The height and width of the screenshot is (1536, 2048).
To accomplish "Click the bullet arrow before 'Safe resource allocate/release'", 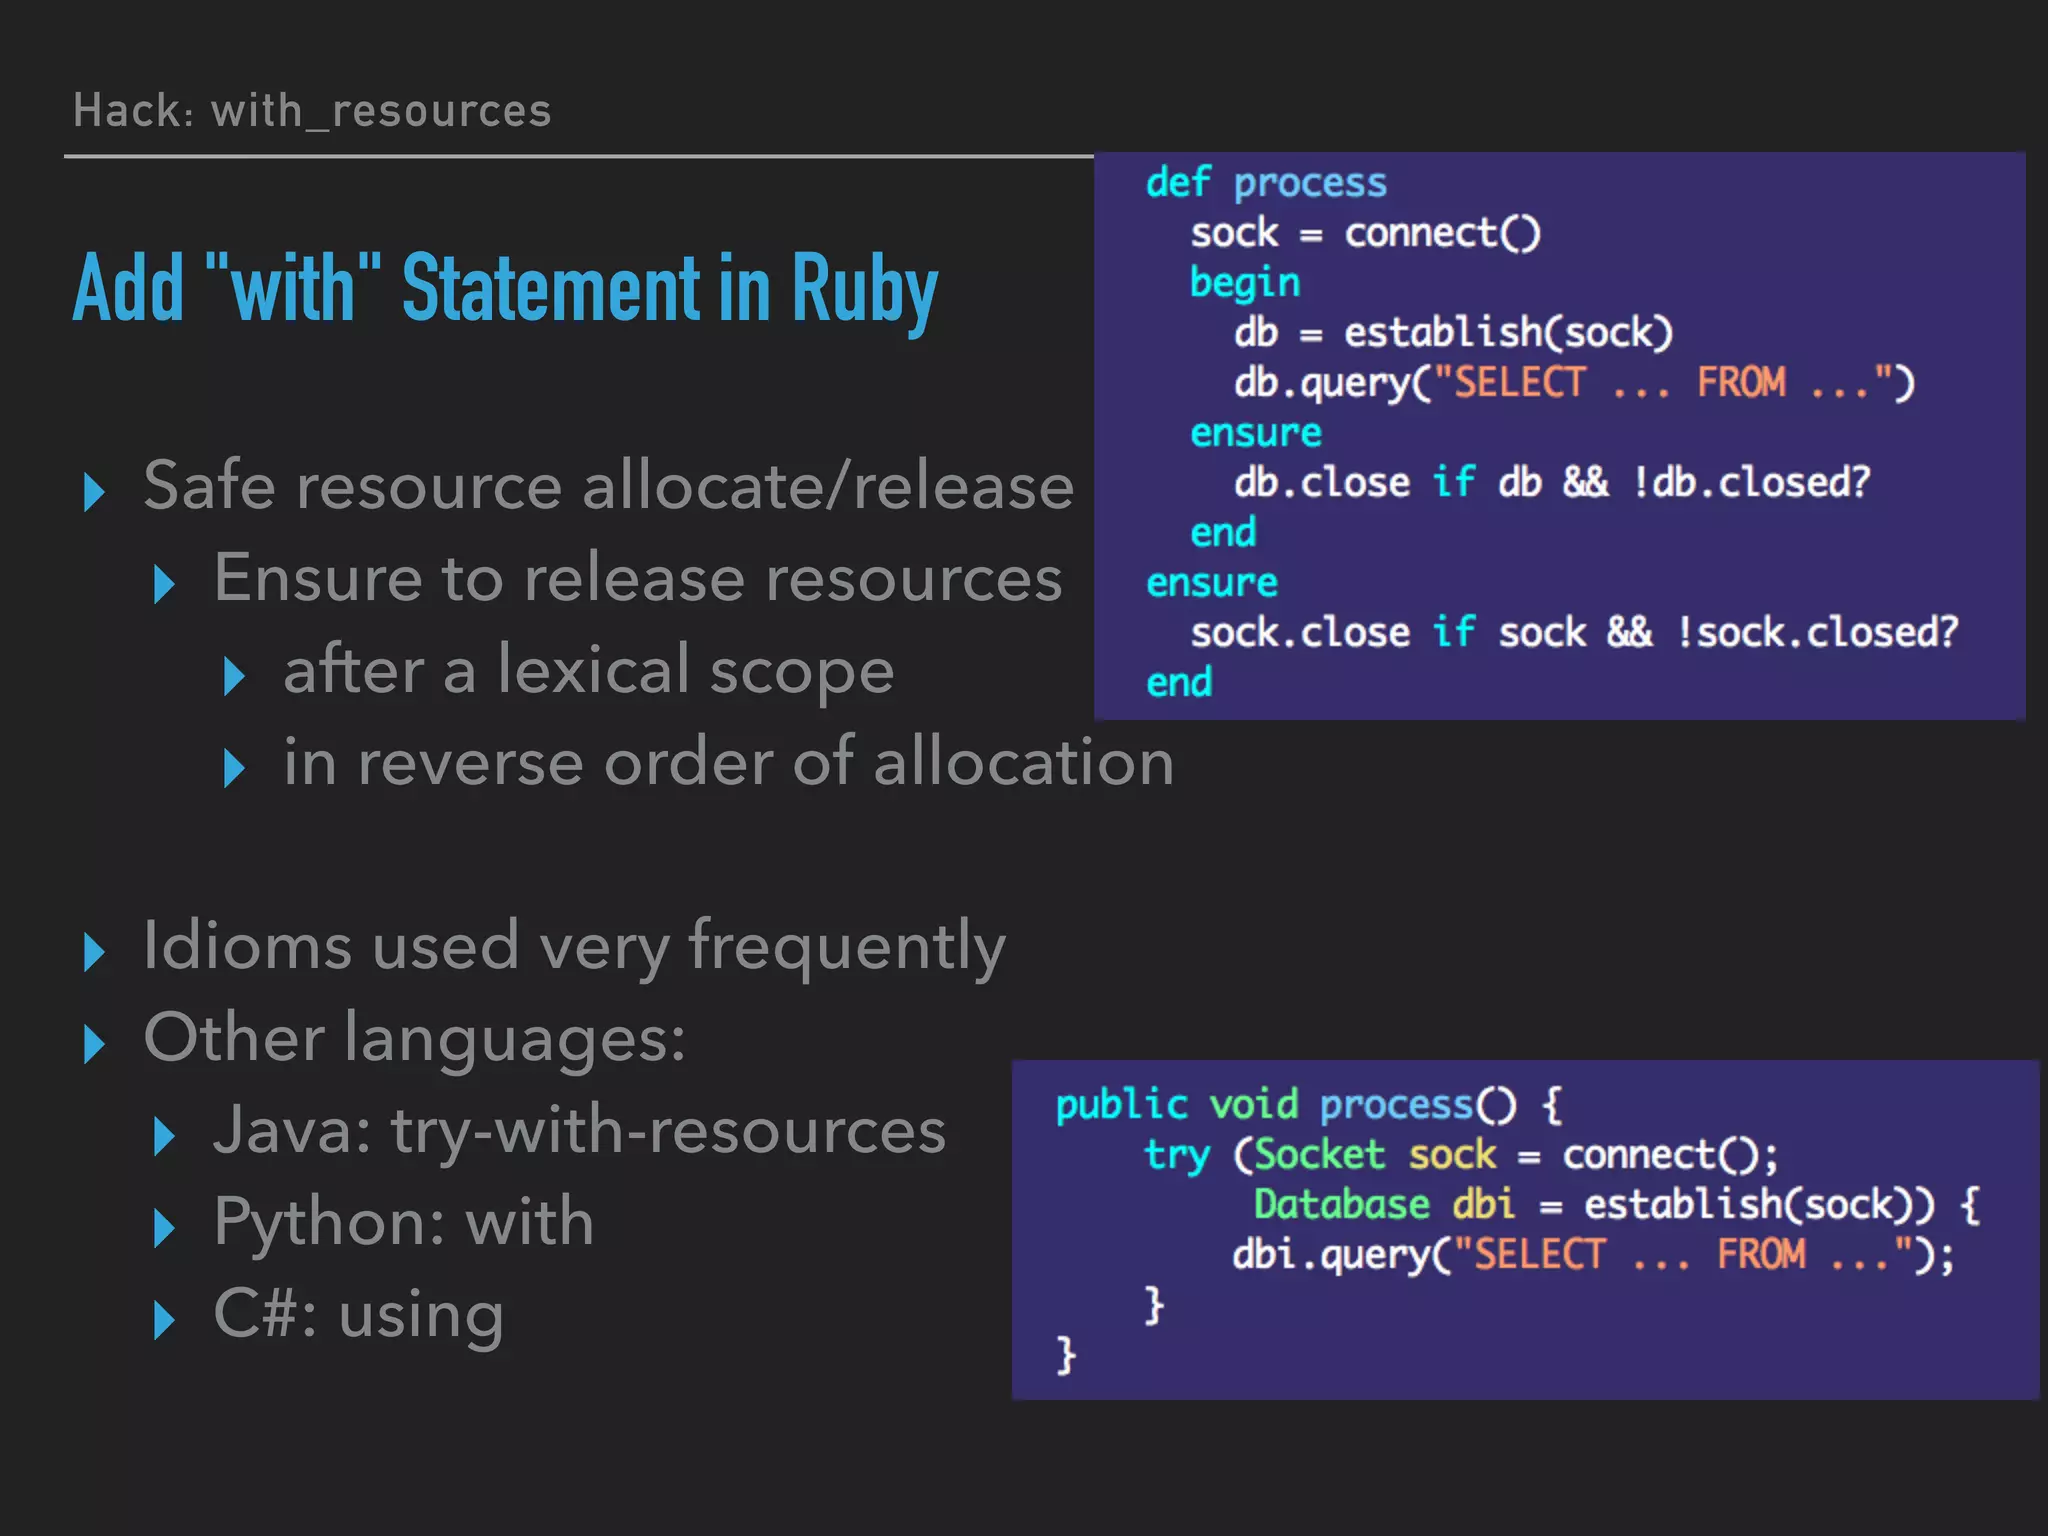I will (x=95, y=492).
